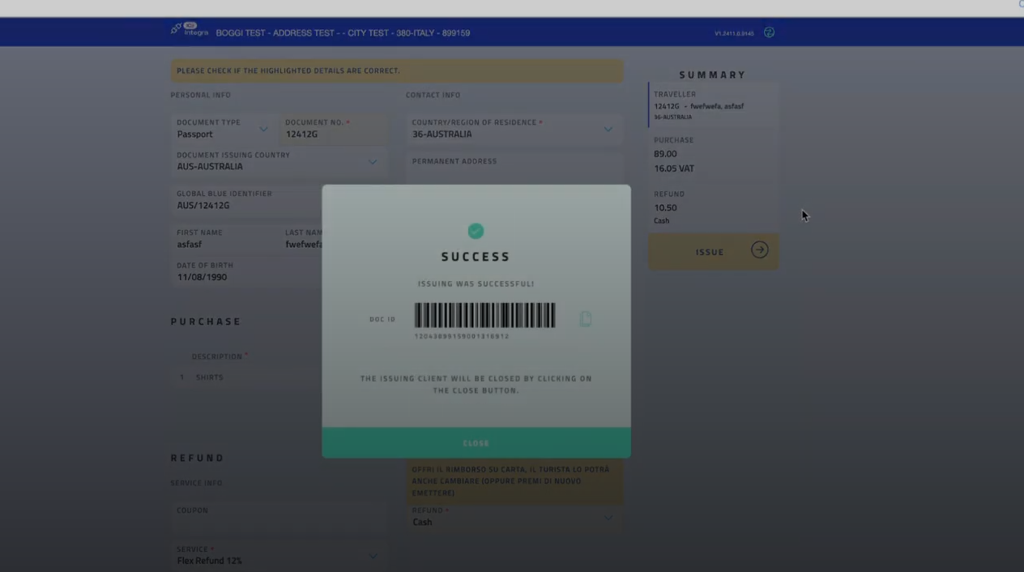Click the yellow 'Please check' warning banner
This screenshot has height=572, width=1024.
pos(396,71)
